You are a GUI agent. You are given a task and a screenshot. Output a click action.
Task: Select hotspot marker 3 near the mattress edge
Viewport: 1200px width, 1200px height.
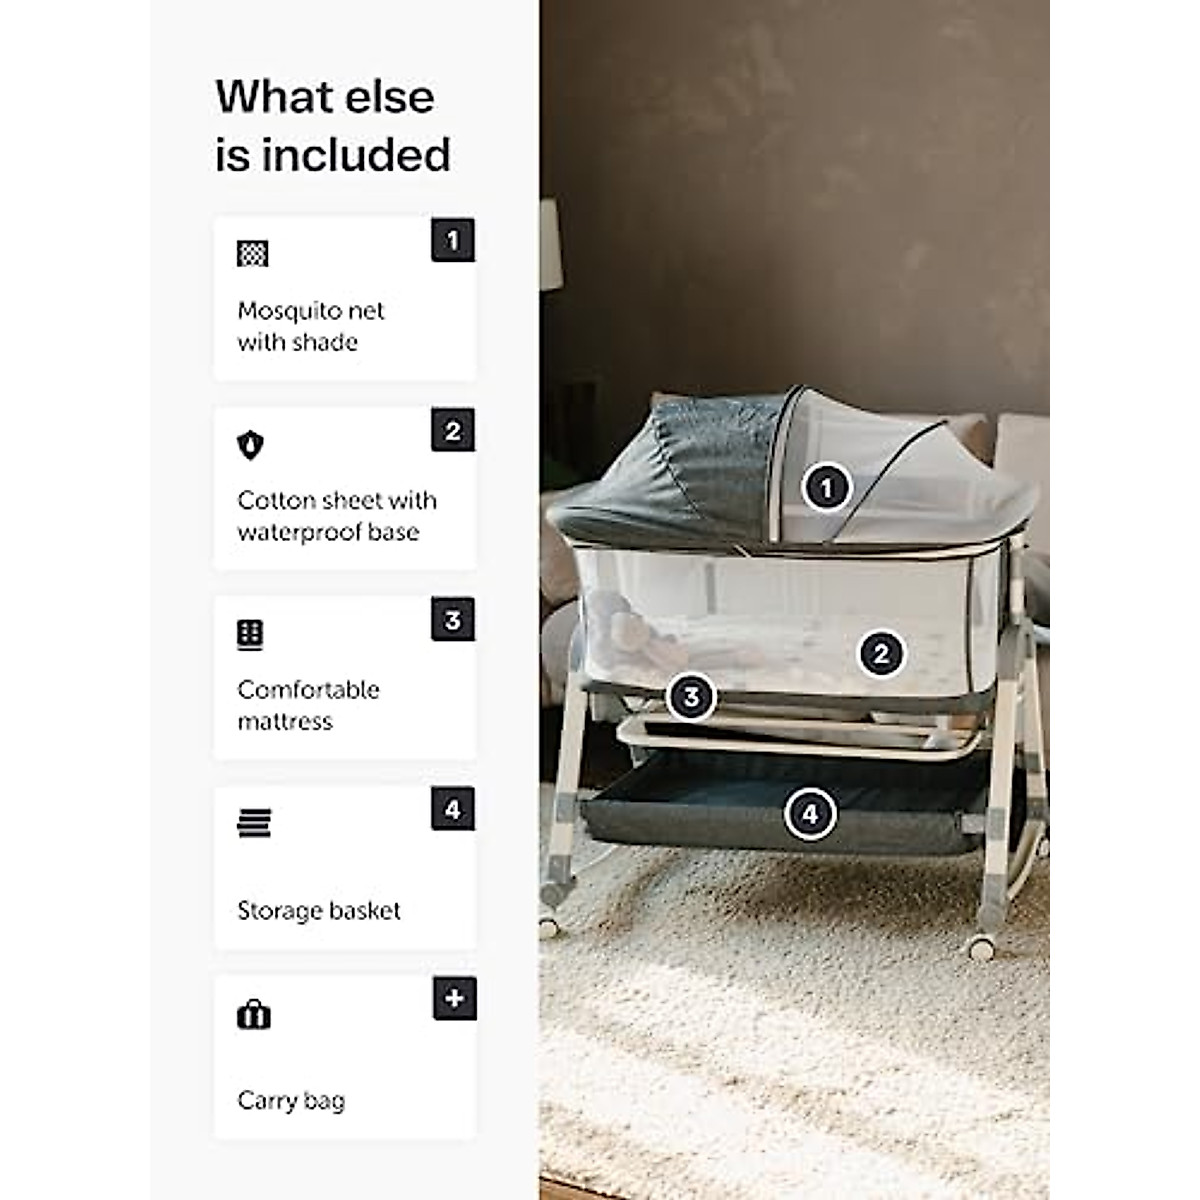pos(691,697)
